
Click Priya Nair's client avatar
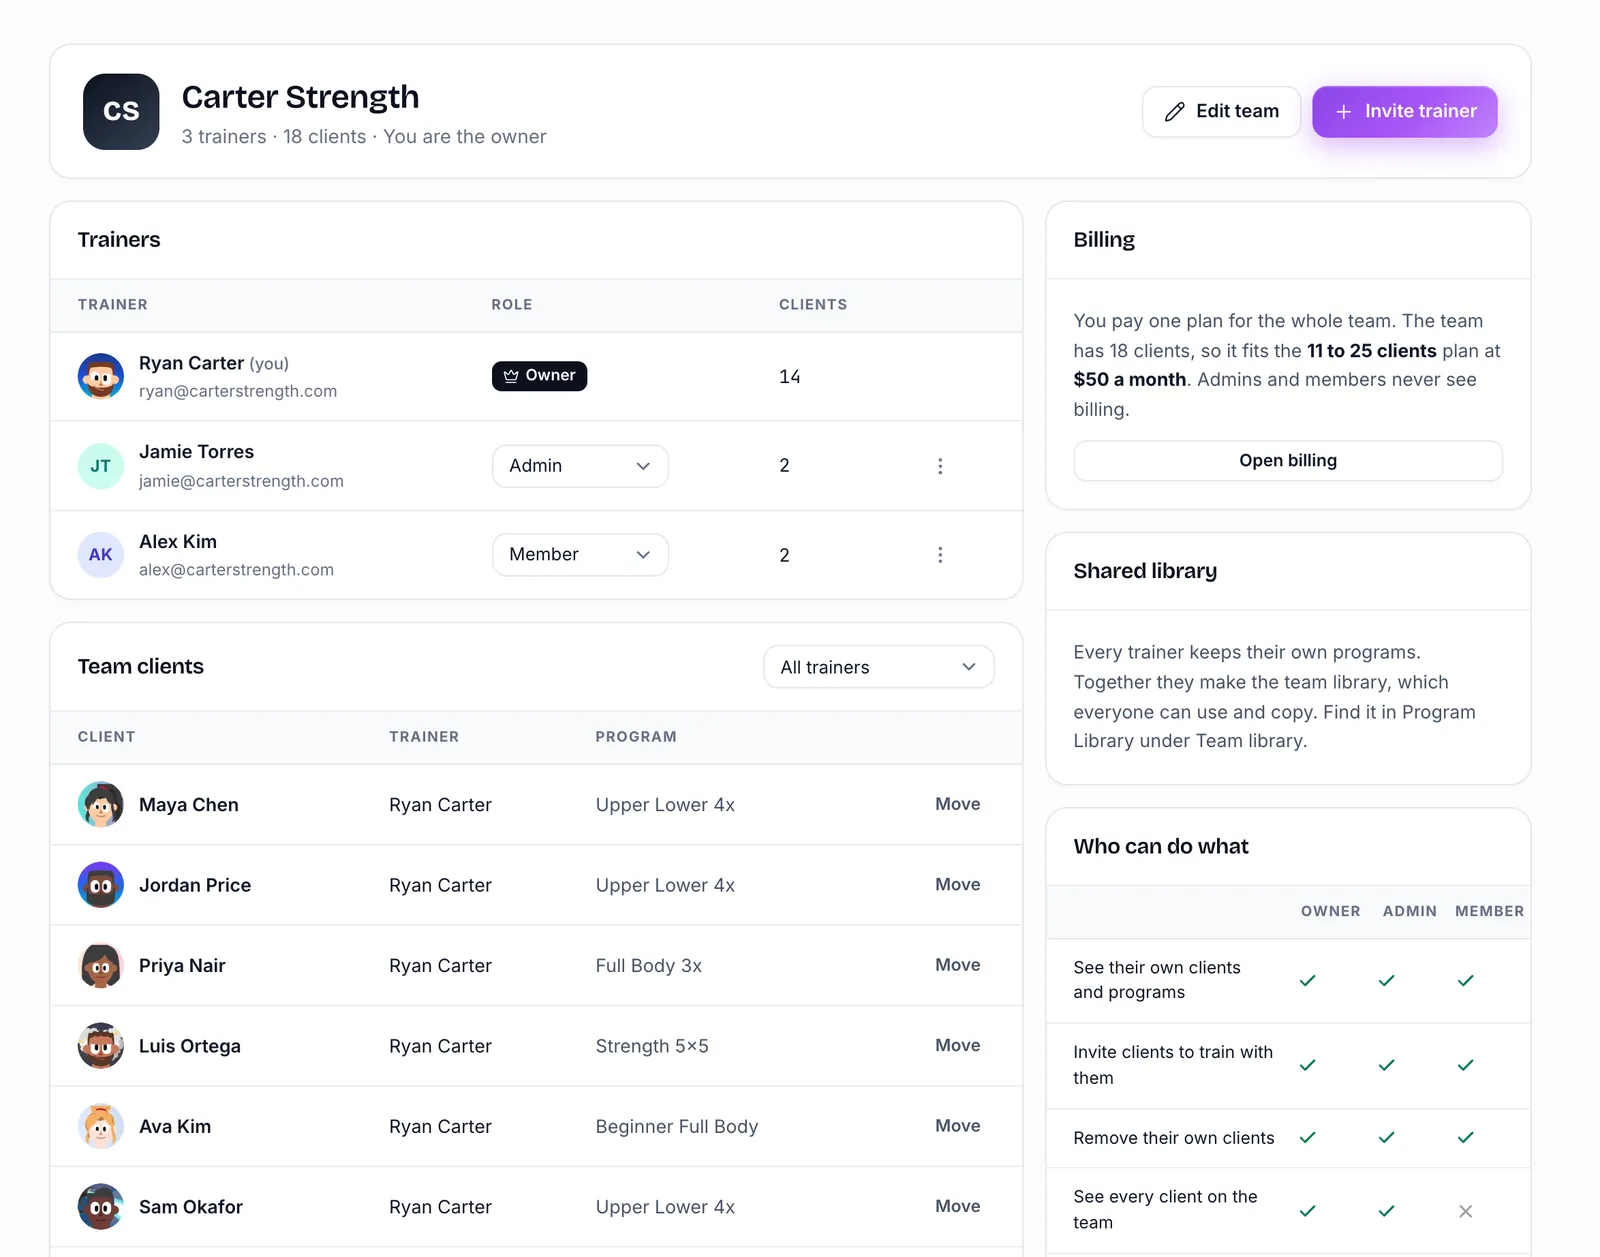pos(101,966)
